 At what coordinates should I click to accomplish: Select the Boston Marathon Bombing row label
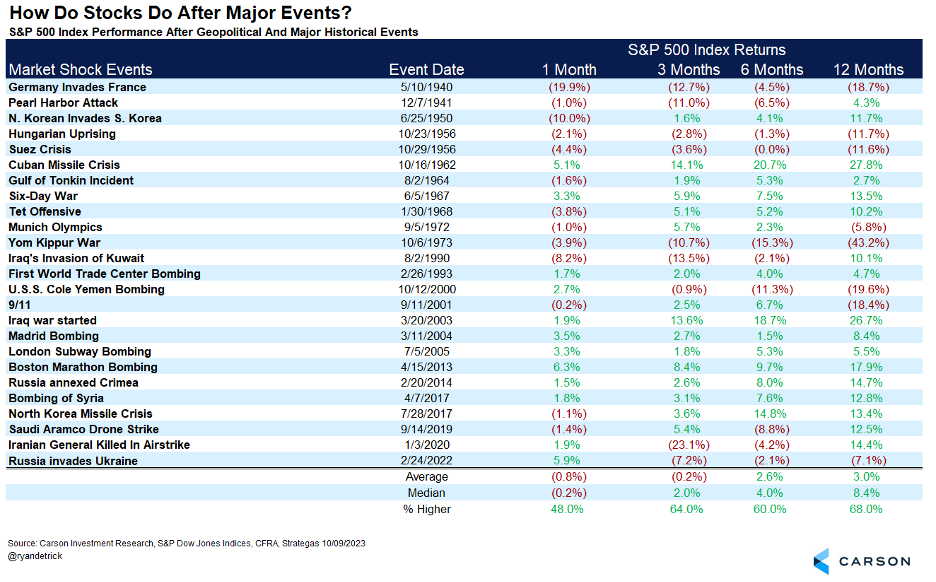pyautogui.click(x=83, y=367)
